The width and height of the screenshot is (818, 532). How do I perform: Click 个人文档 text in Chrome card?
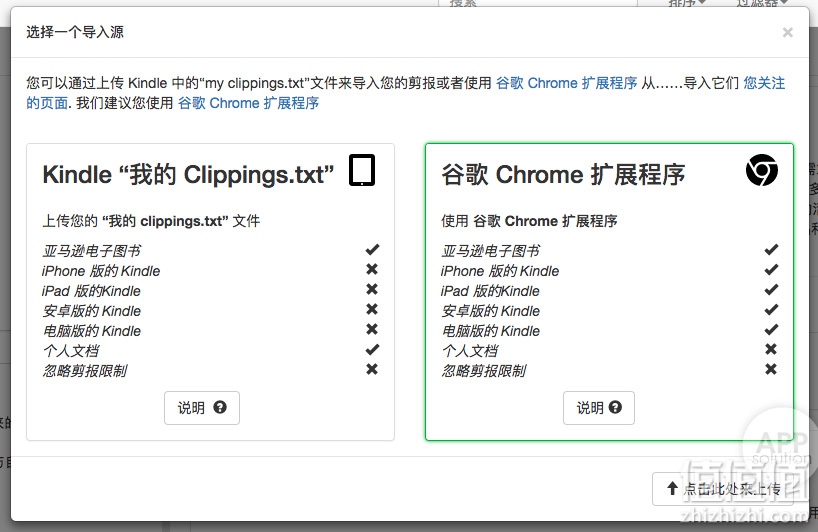(x=470, y=351)
